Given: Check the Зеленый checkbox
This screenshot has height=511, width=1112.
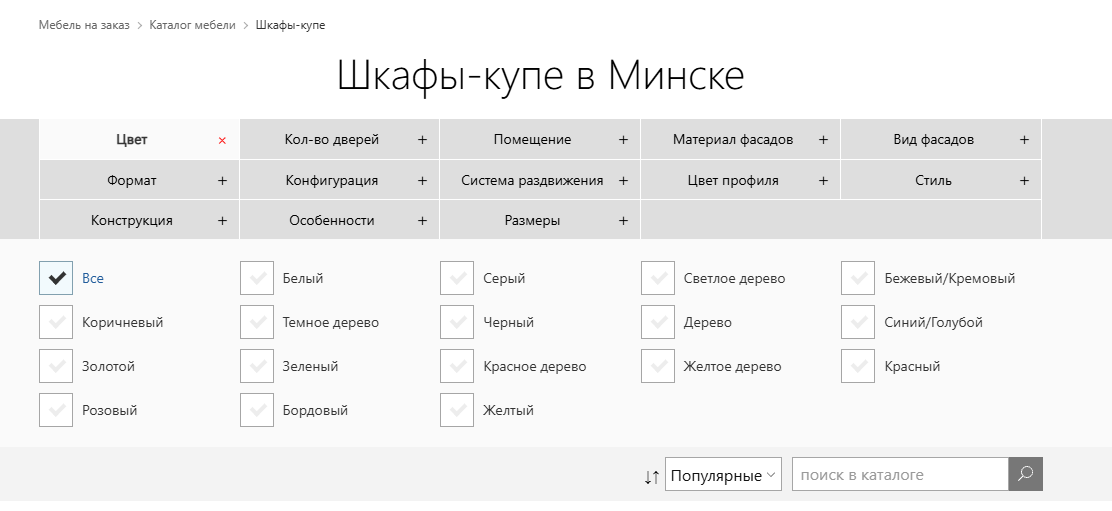Looking at the screenshot, I should tap(257, 366).
